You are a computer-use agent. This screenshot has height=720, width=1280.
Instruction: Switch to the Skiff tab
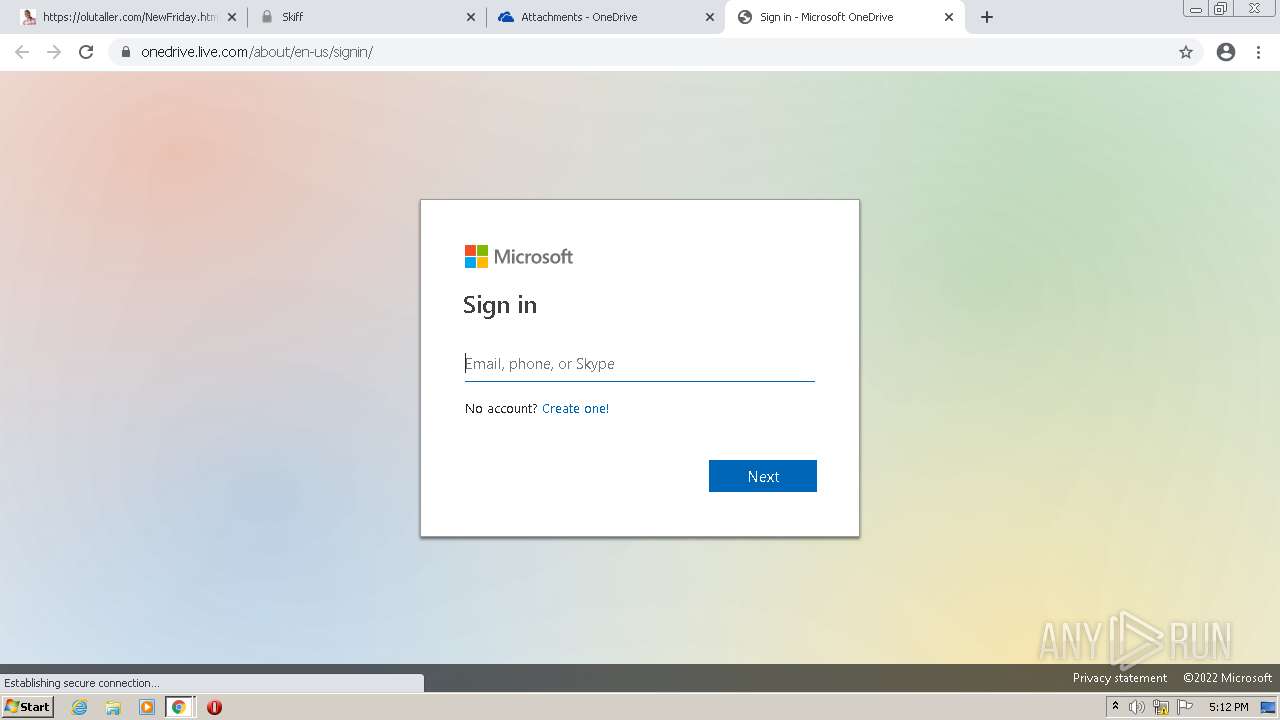coord(366,17)
